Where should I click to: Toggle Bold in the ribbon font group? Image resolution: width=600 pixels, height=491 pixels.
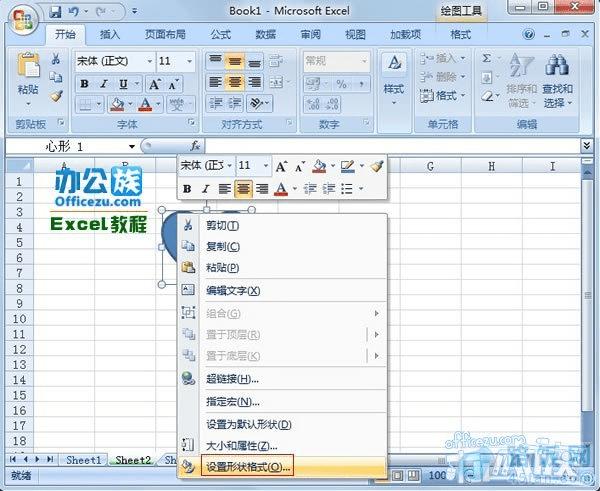click(x=85, y=84)
